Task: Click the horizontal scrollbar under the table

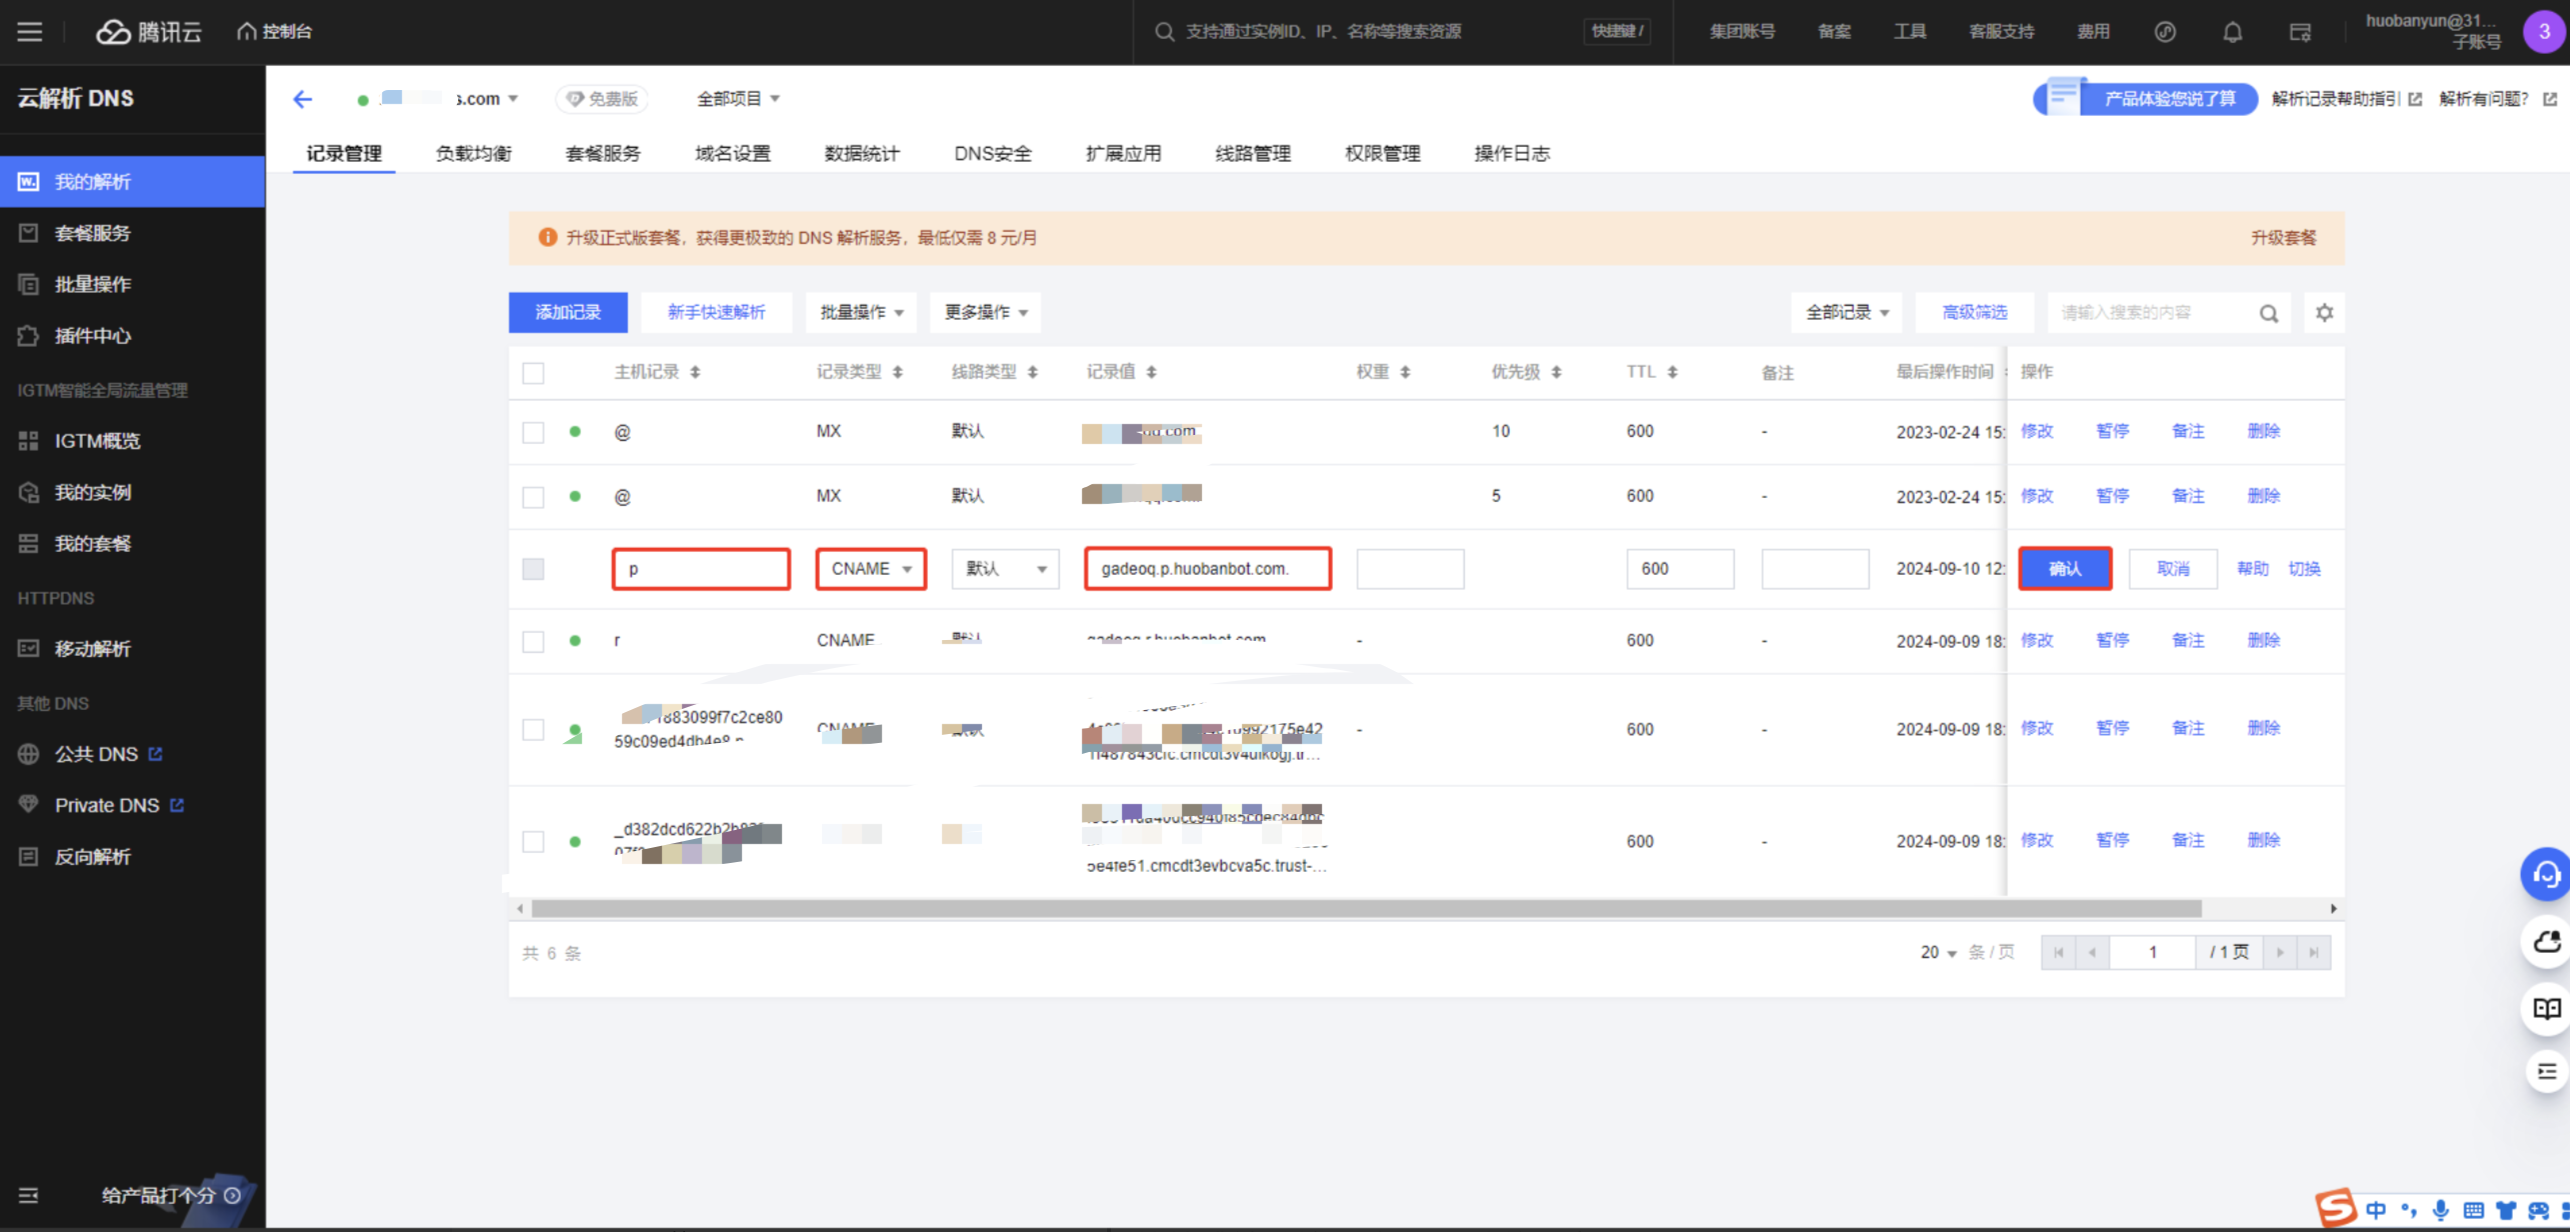Action: (x=1365, y=909)
